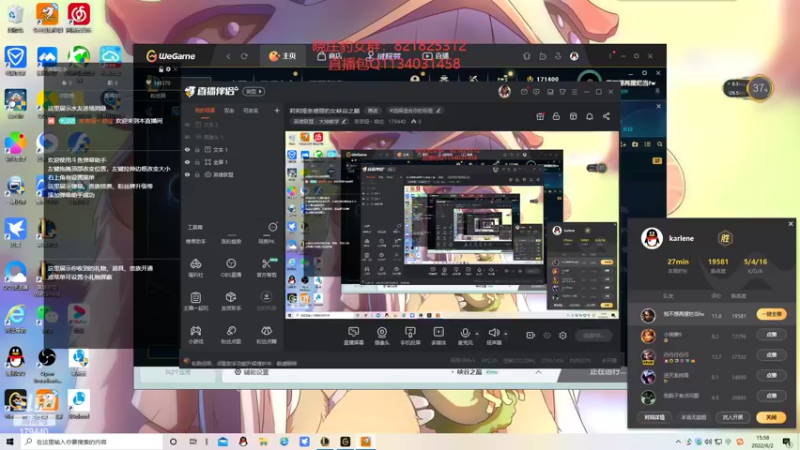800x450 pixels.
Task: Click the share icon above the preview
Action: click(x=606, y=116)
